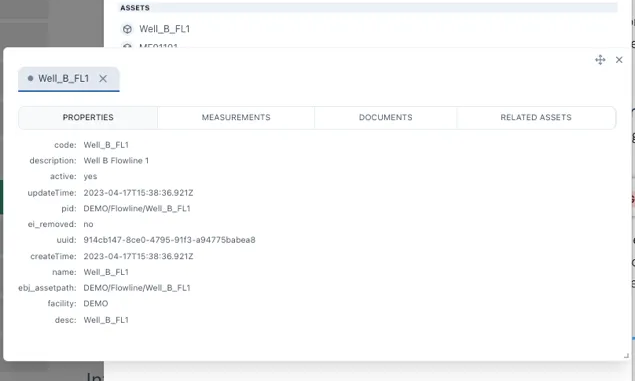The width and height of the screenshot is (635, 381).
Task: Click the createTime value
Action: [x=139, y=256]
